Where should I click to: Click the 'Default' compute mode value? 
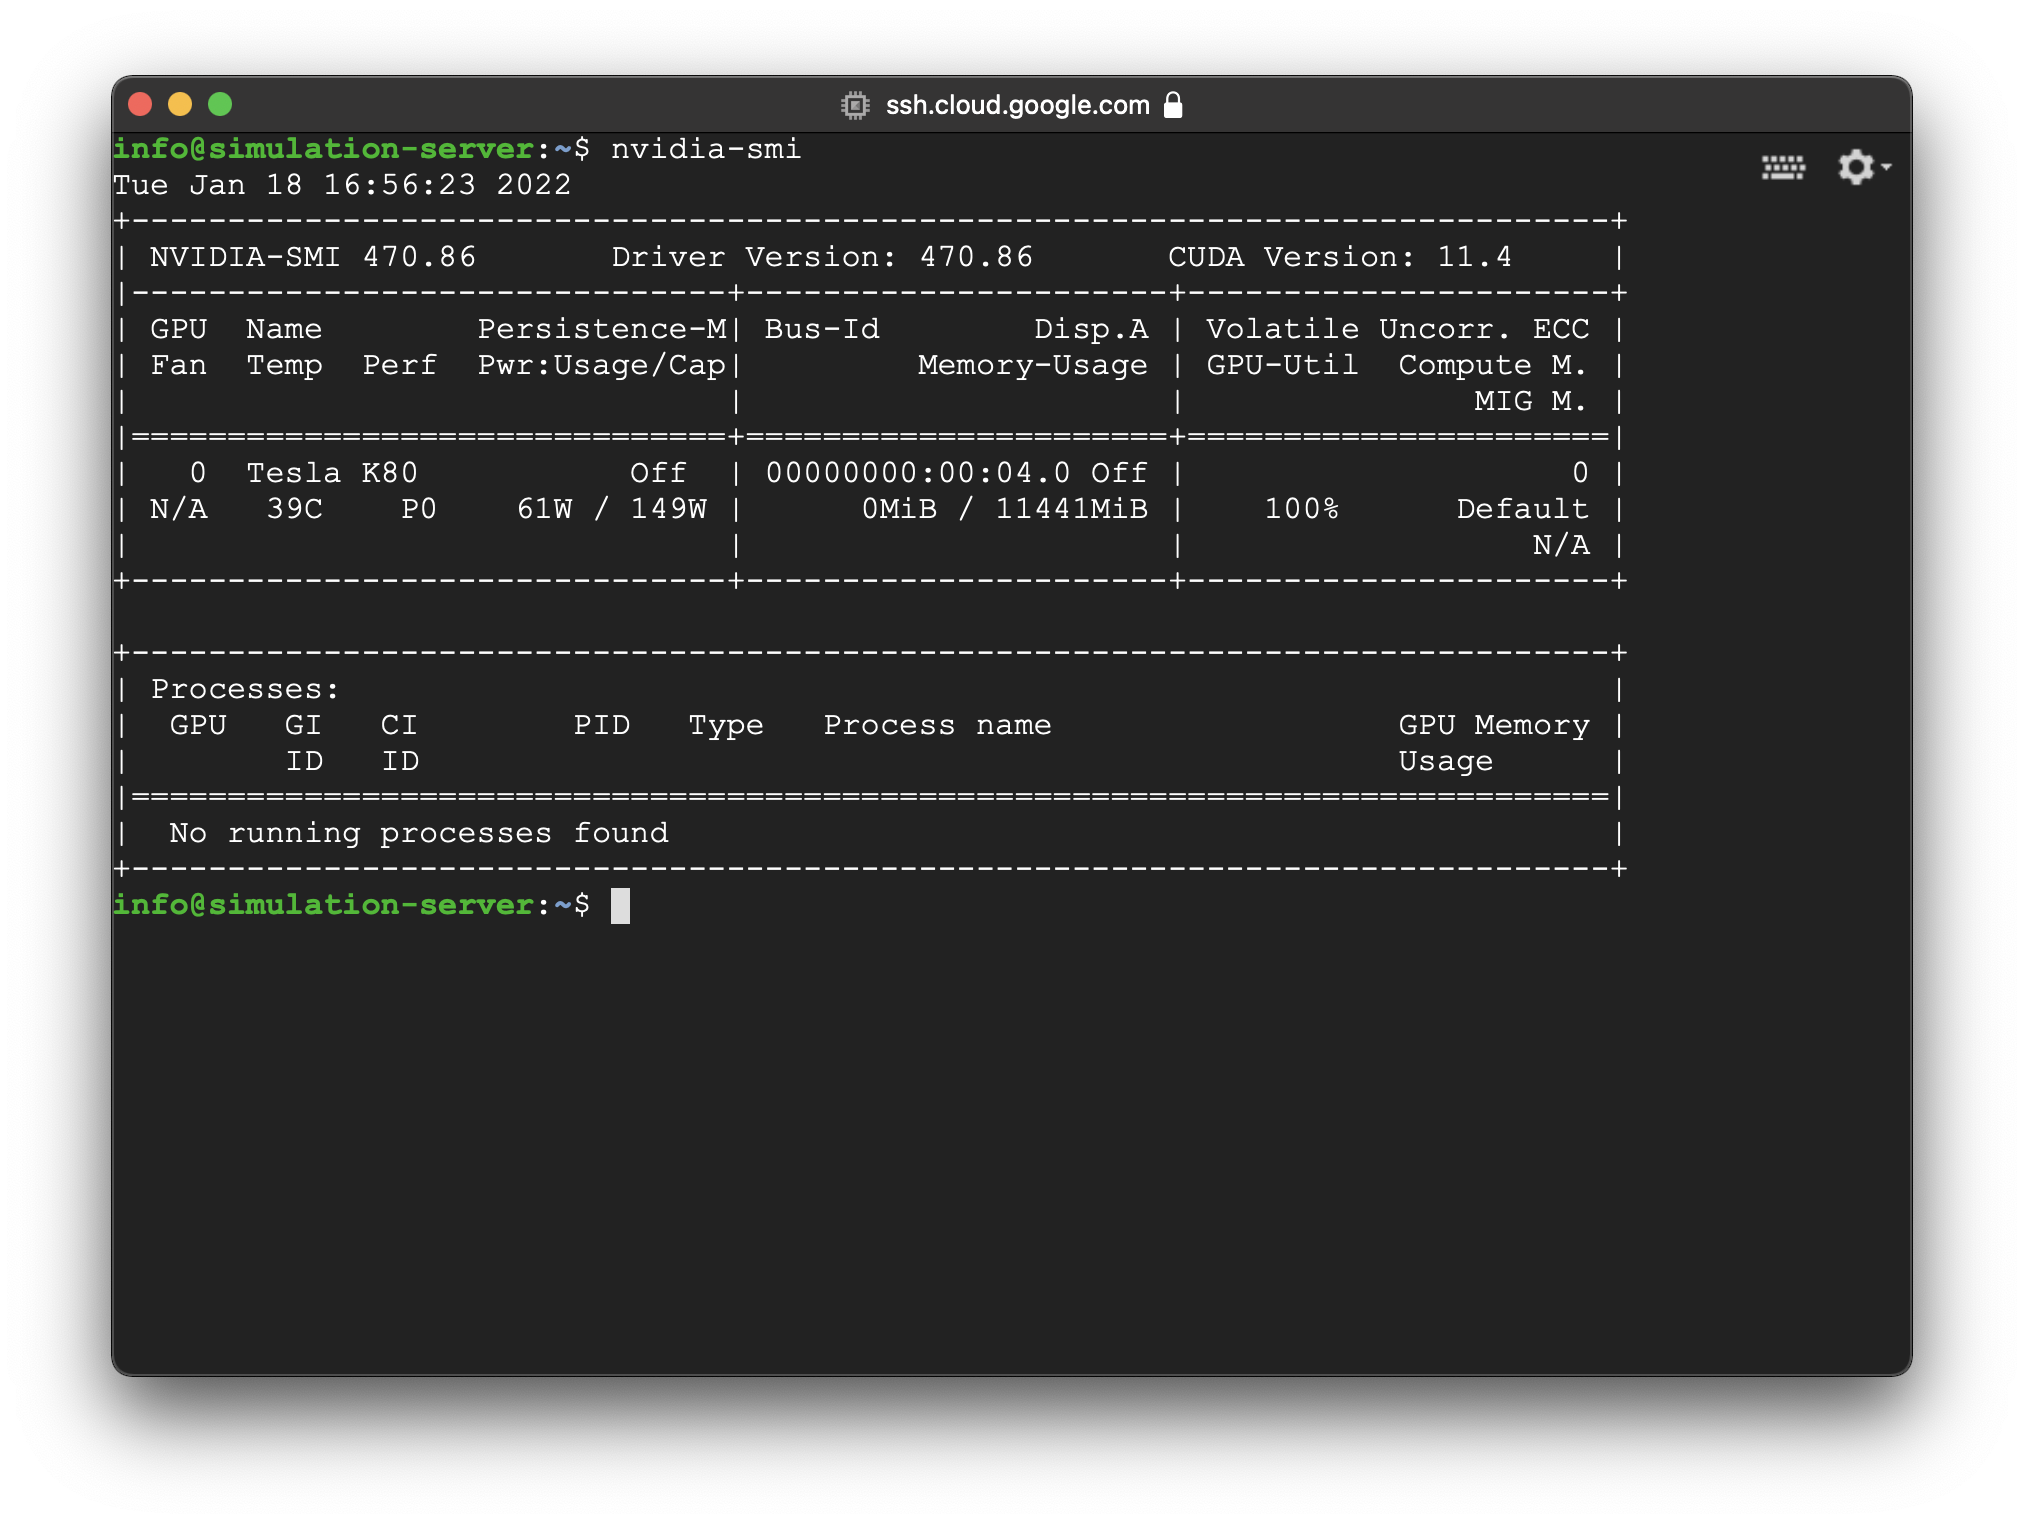(1523, 509)
